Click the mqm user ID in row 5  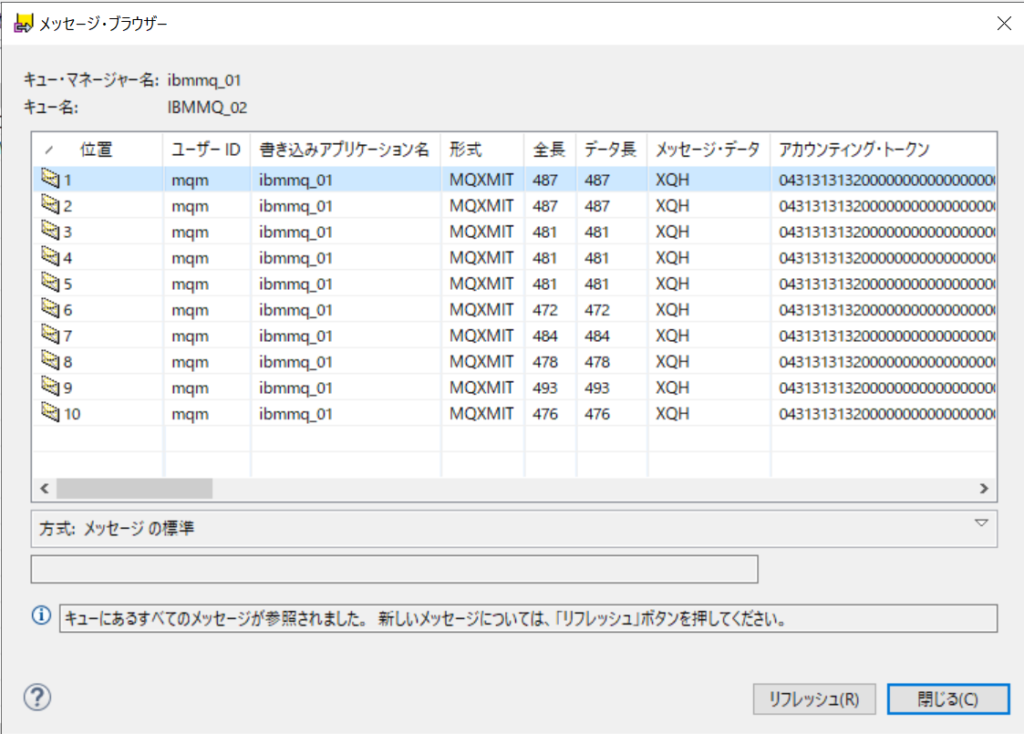190,284
